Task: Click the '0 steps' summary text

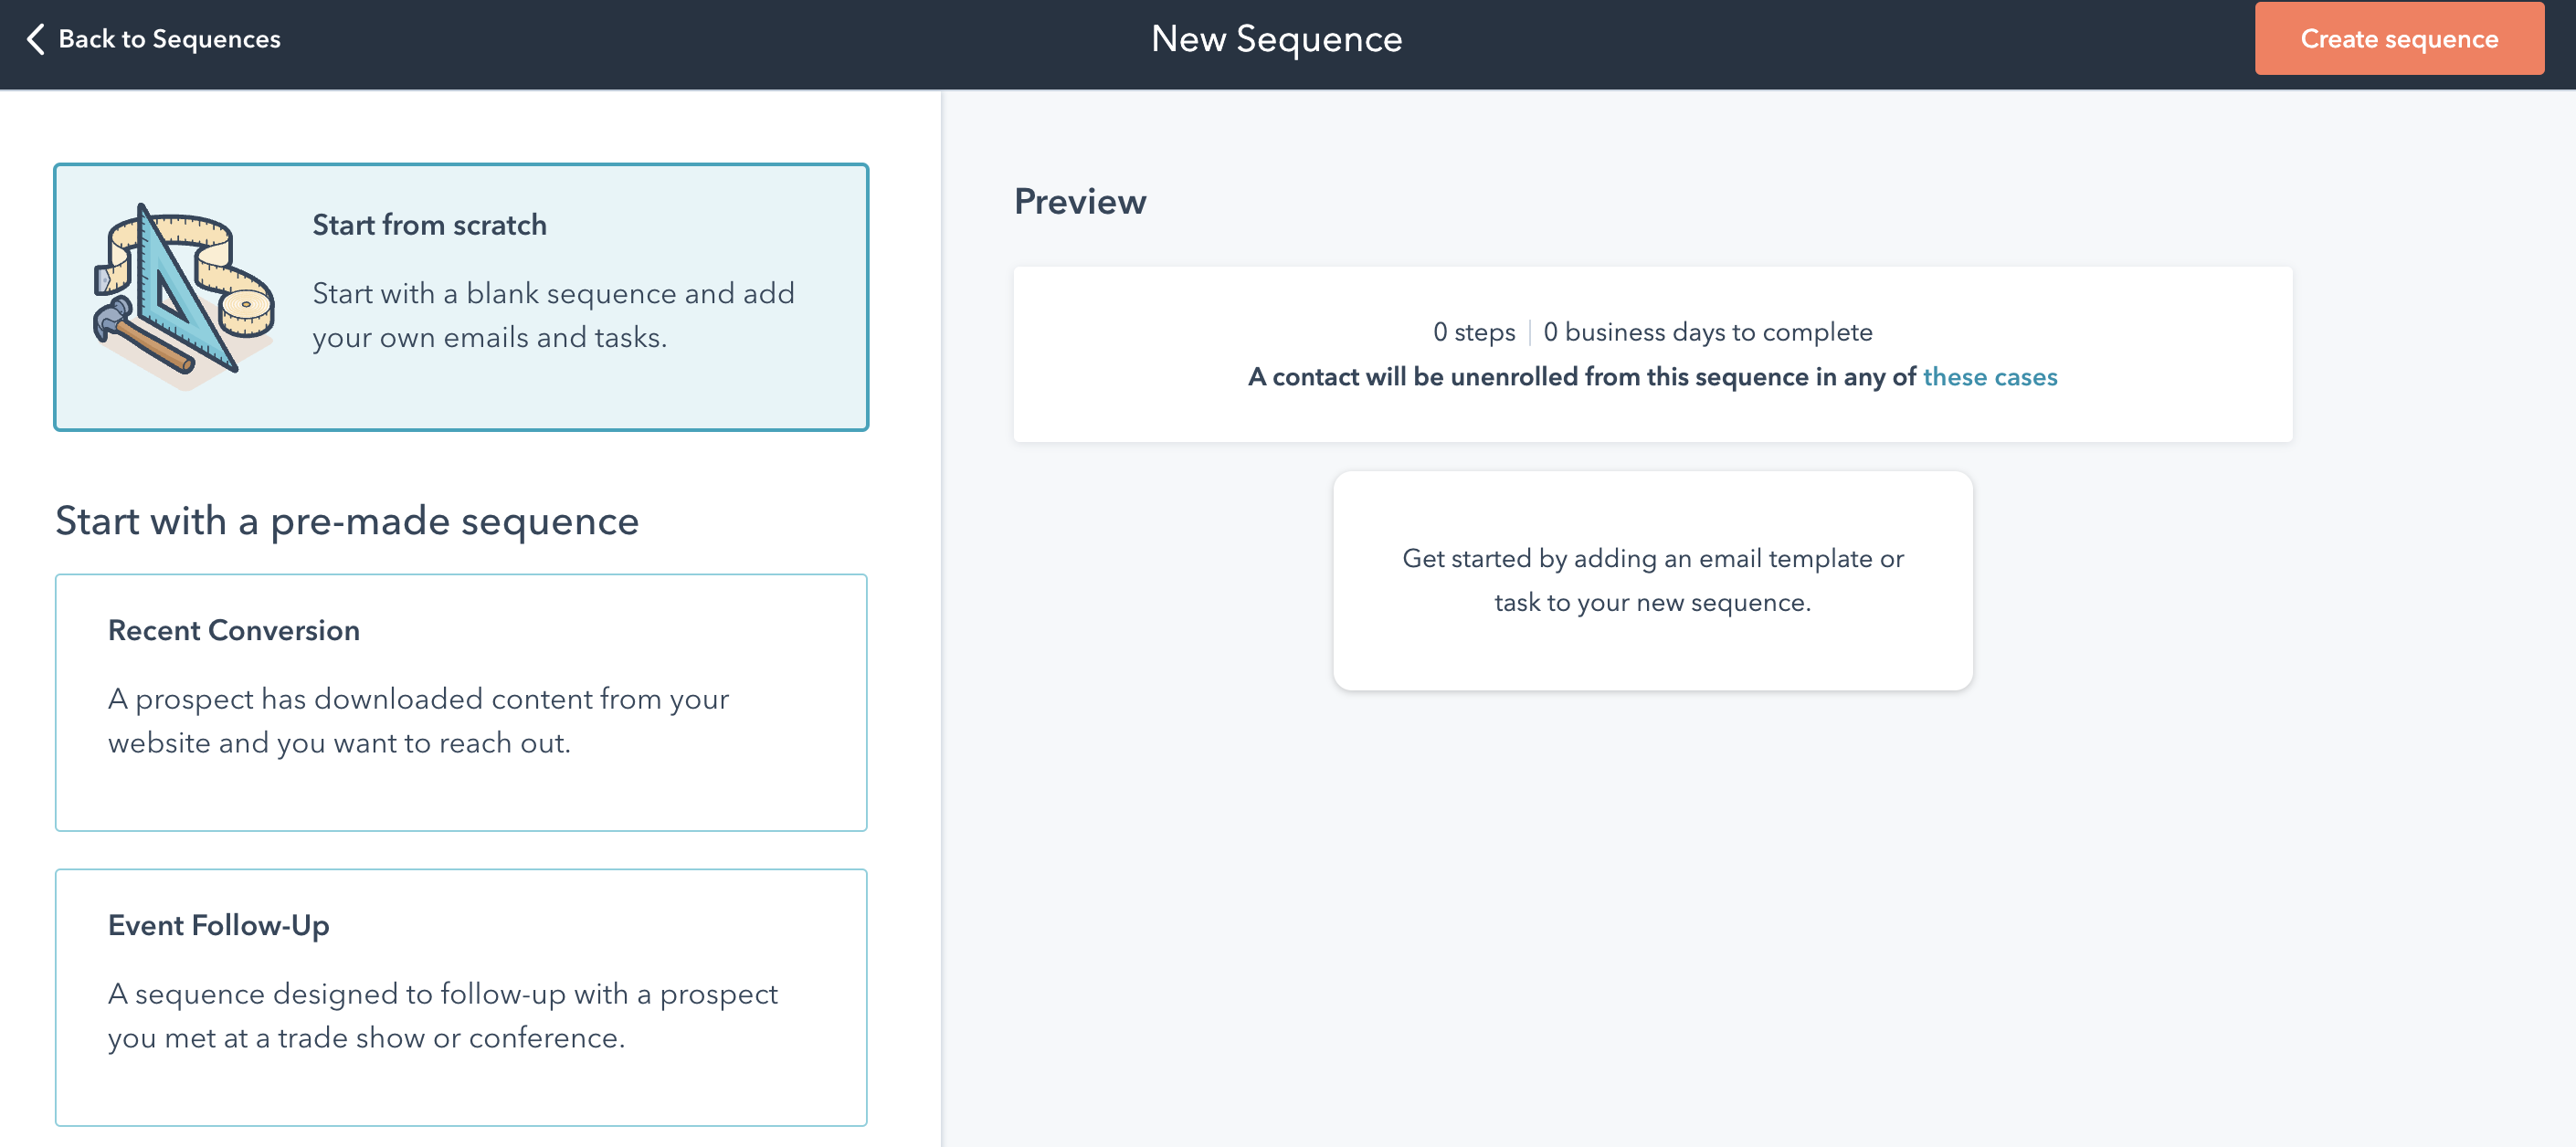Action: coord(1474,332)
